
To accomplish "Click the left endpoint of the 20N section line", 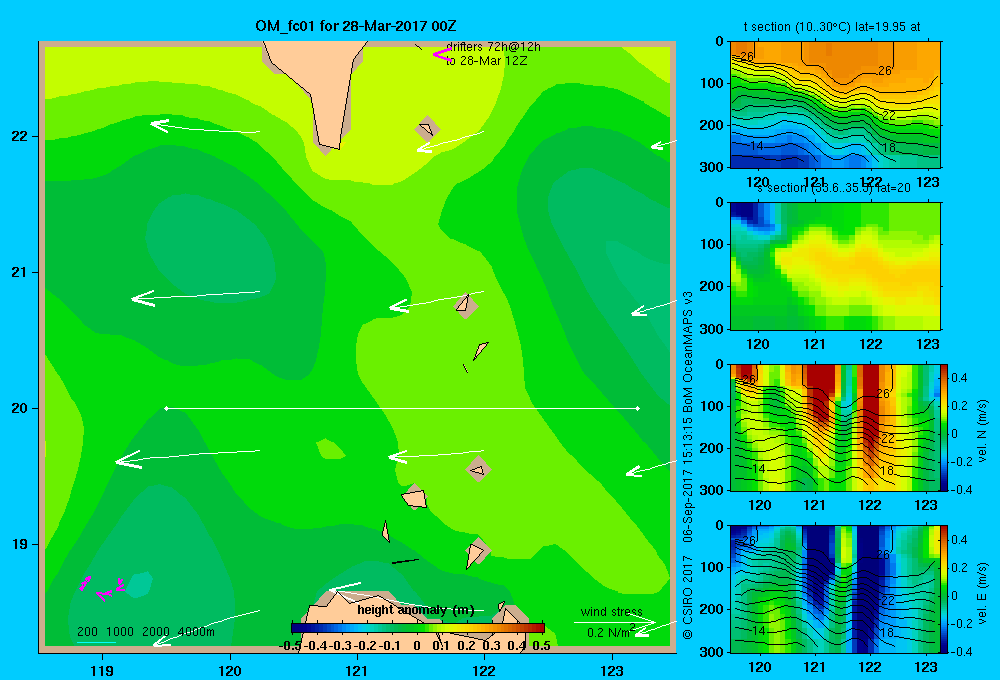I will (x=166, y=408).
